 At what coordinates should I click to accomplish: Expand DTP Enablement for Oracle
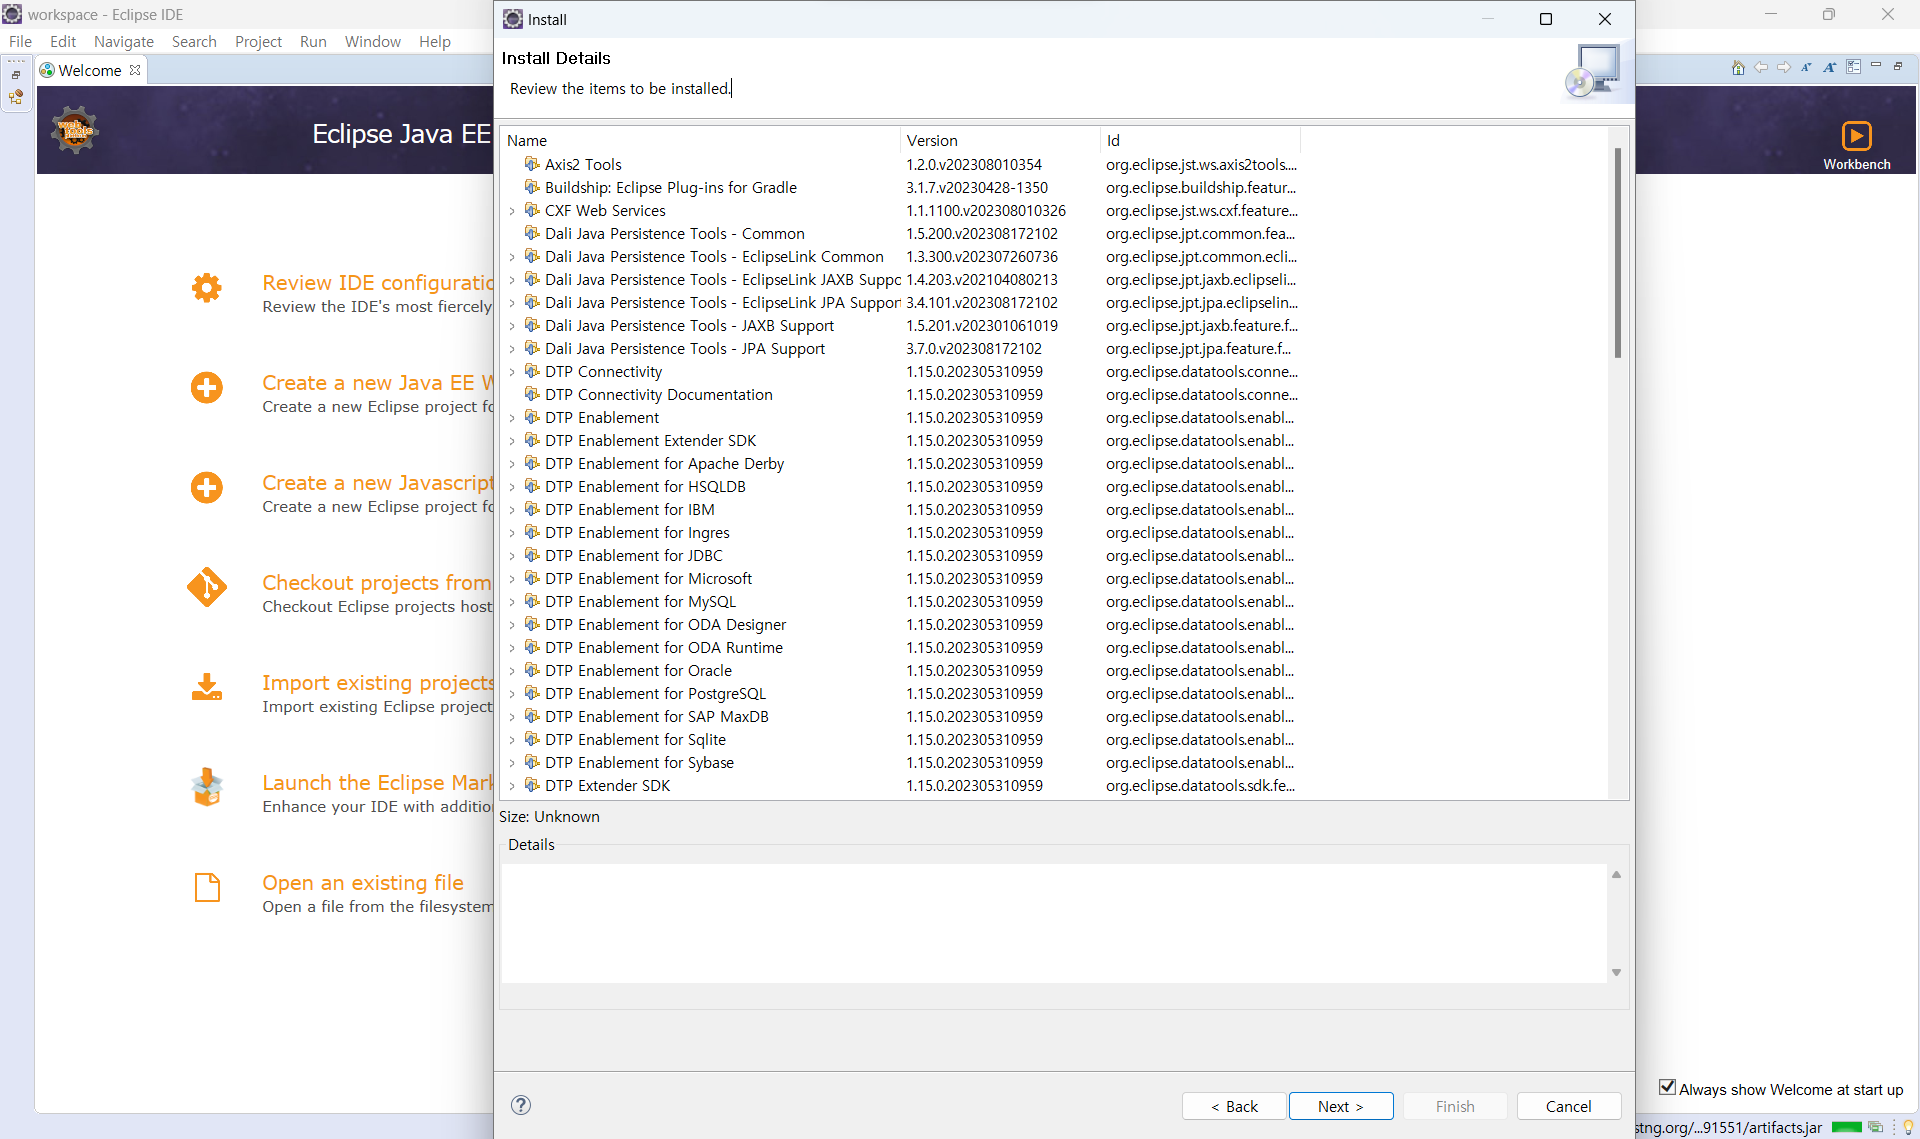512,671
